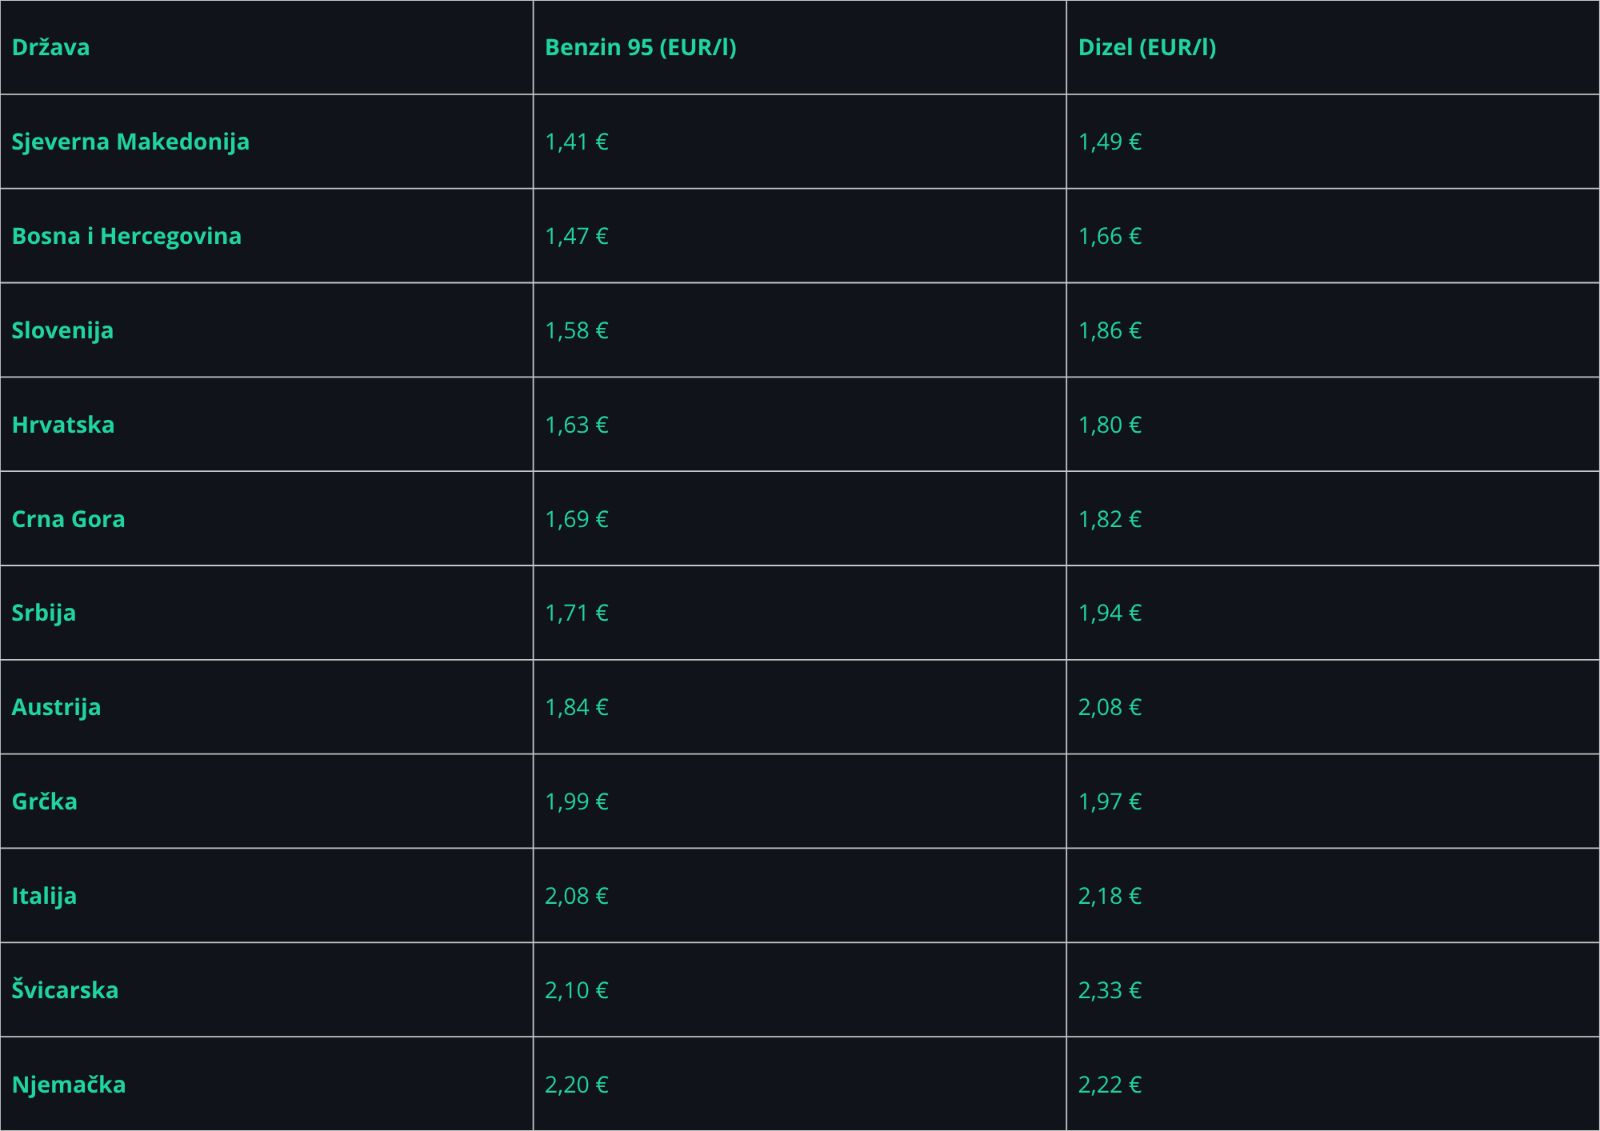
Task: Click the Benzin 95 (EUR/l) header
Action: tap(640, 47)
